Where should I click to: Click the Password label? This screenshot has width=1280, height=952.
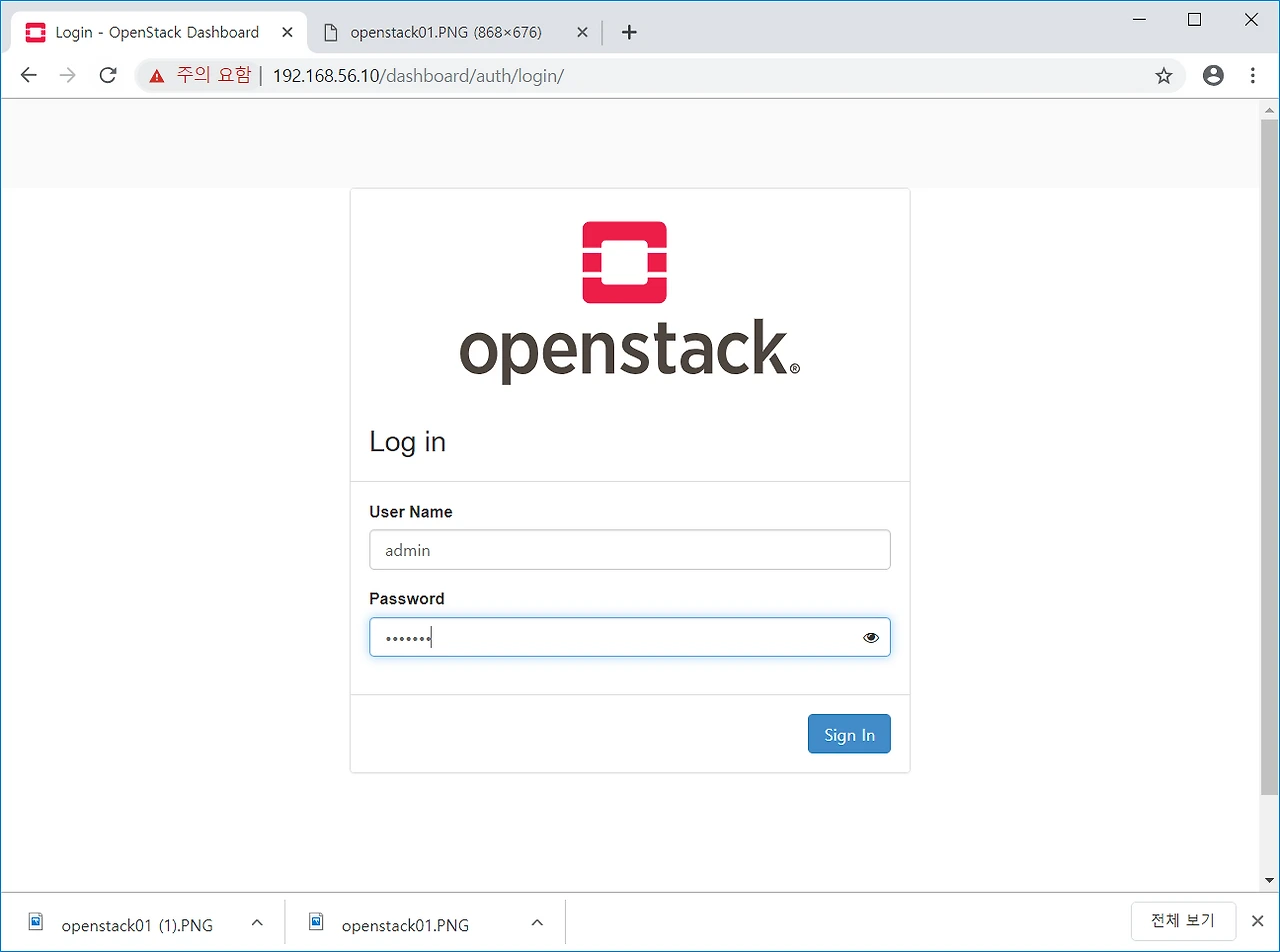click(x=407, y=598)
